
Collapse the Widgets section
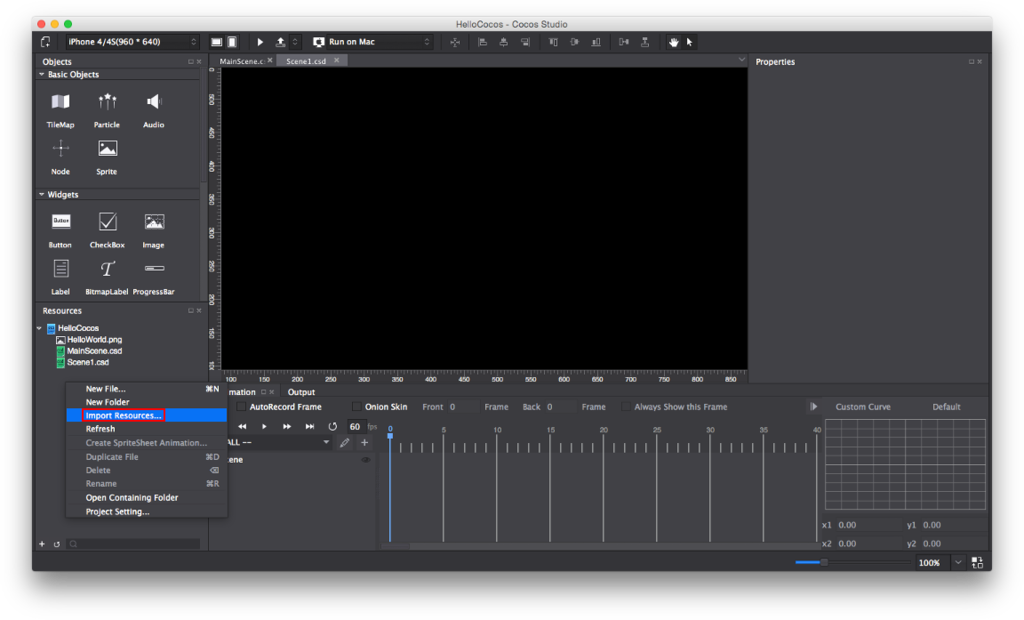click(42, 195)
